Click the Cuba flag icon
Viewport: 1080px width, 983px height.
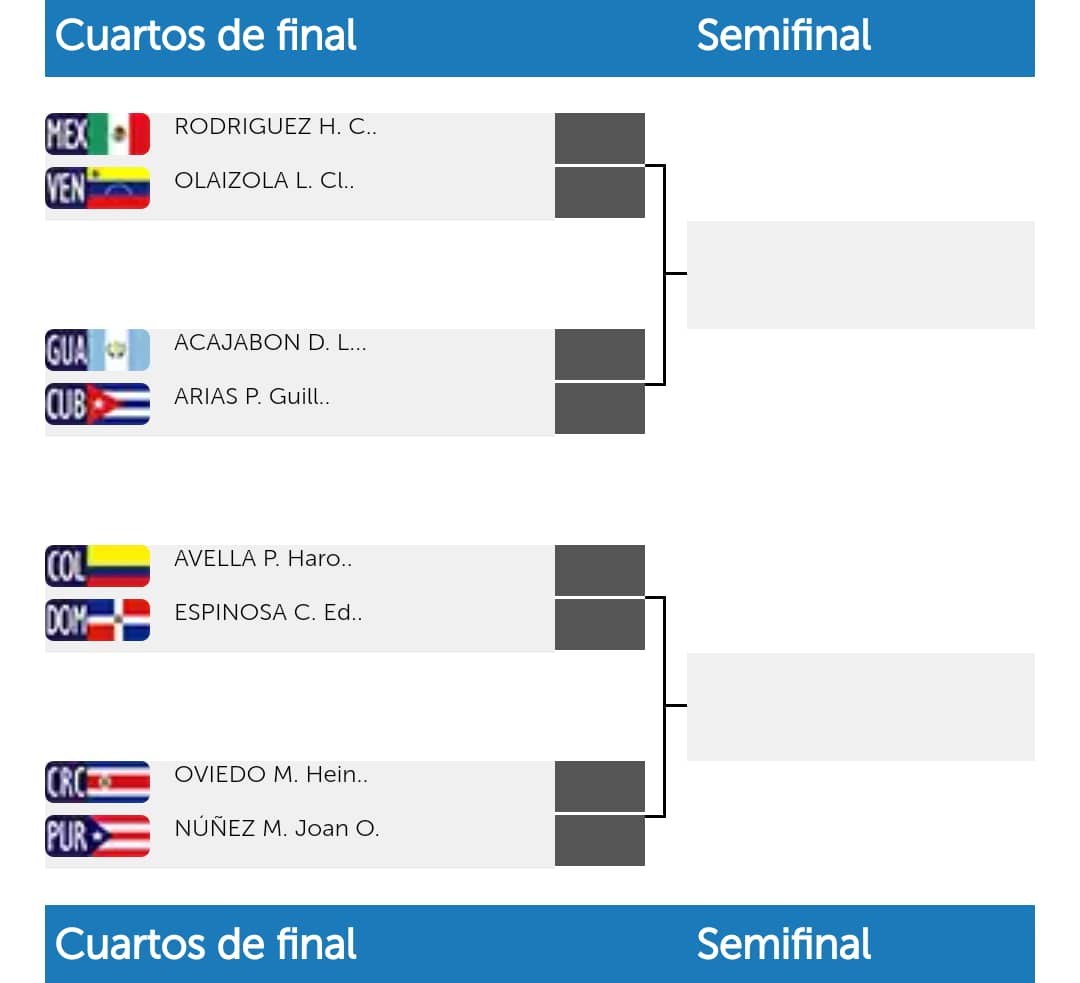click(97, 404)
